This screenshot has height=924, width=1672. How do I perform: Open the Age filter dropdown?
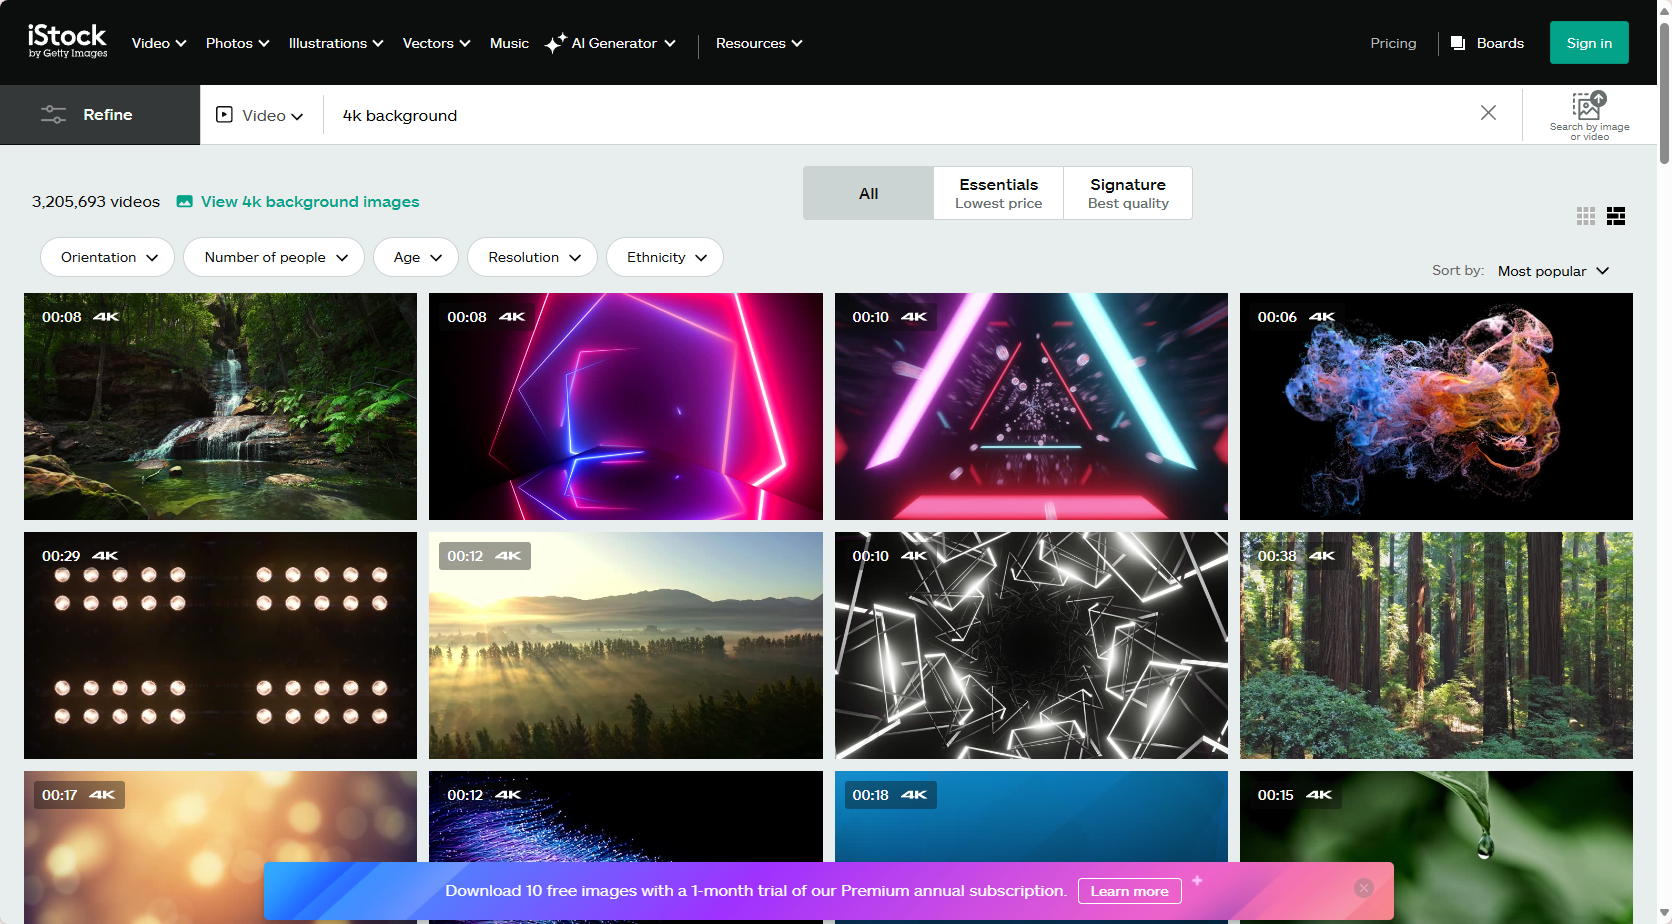tap(416, 257)
